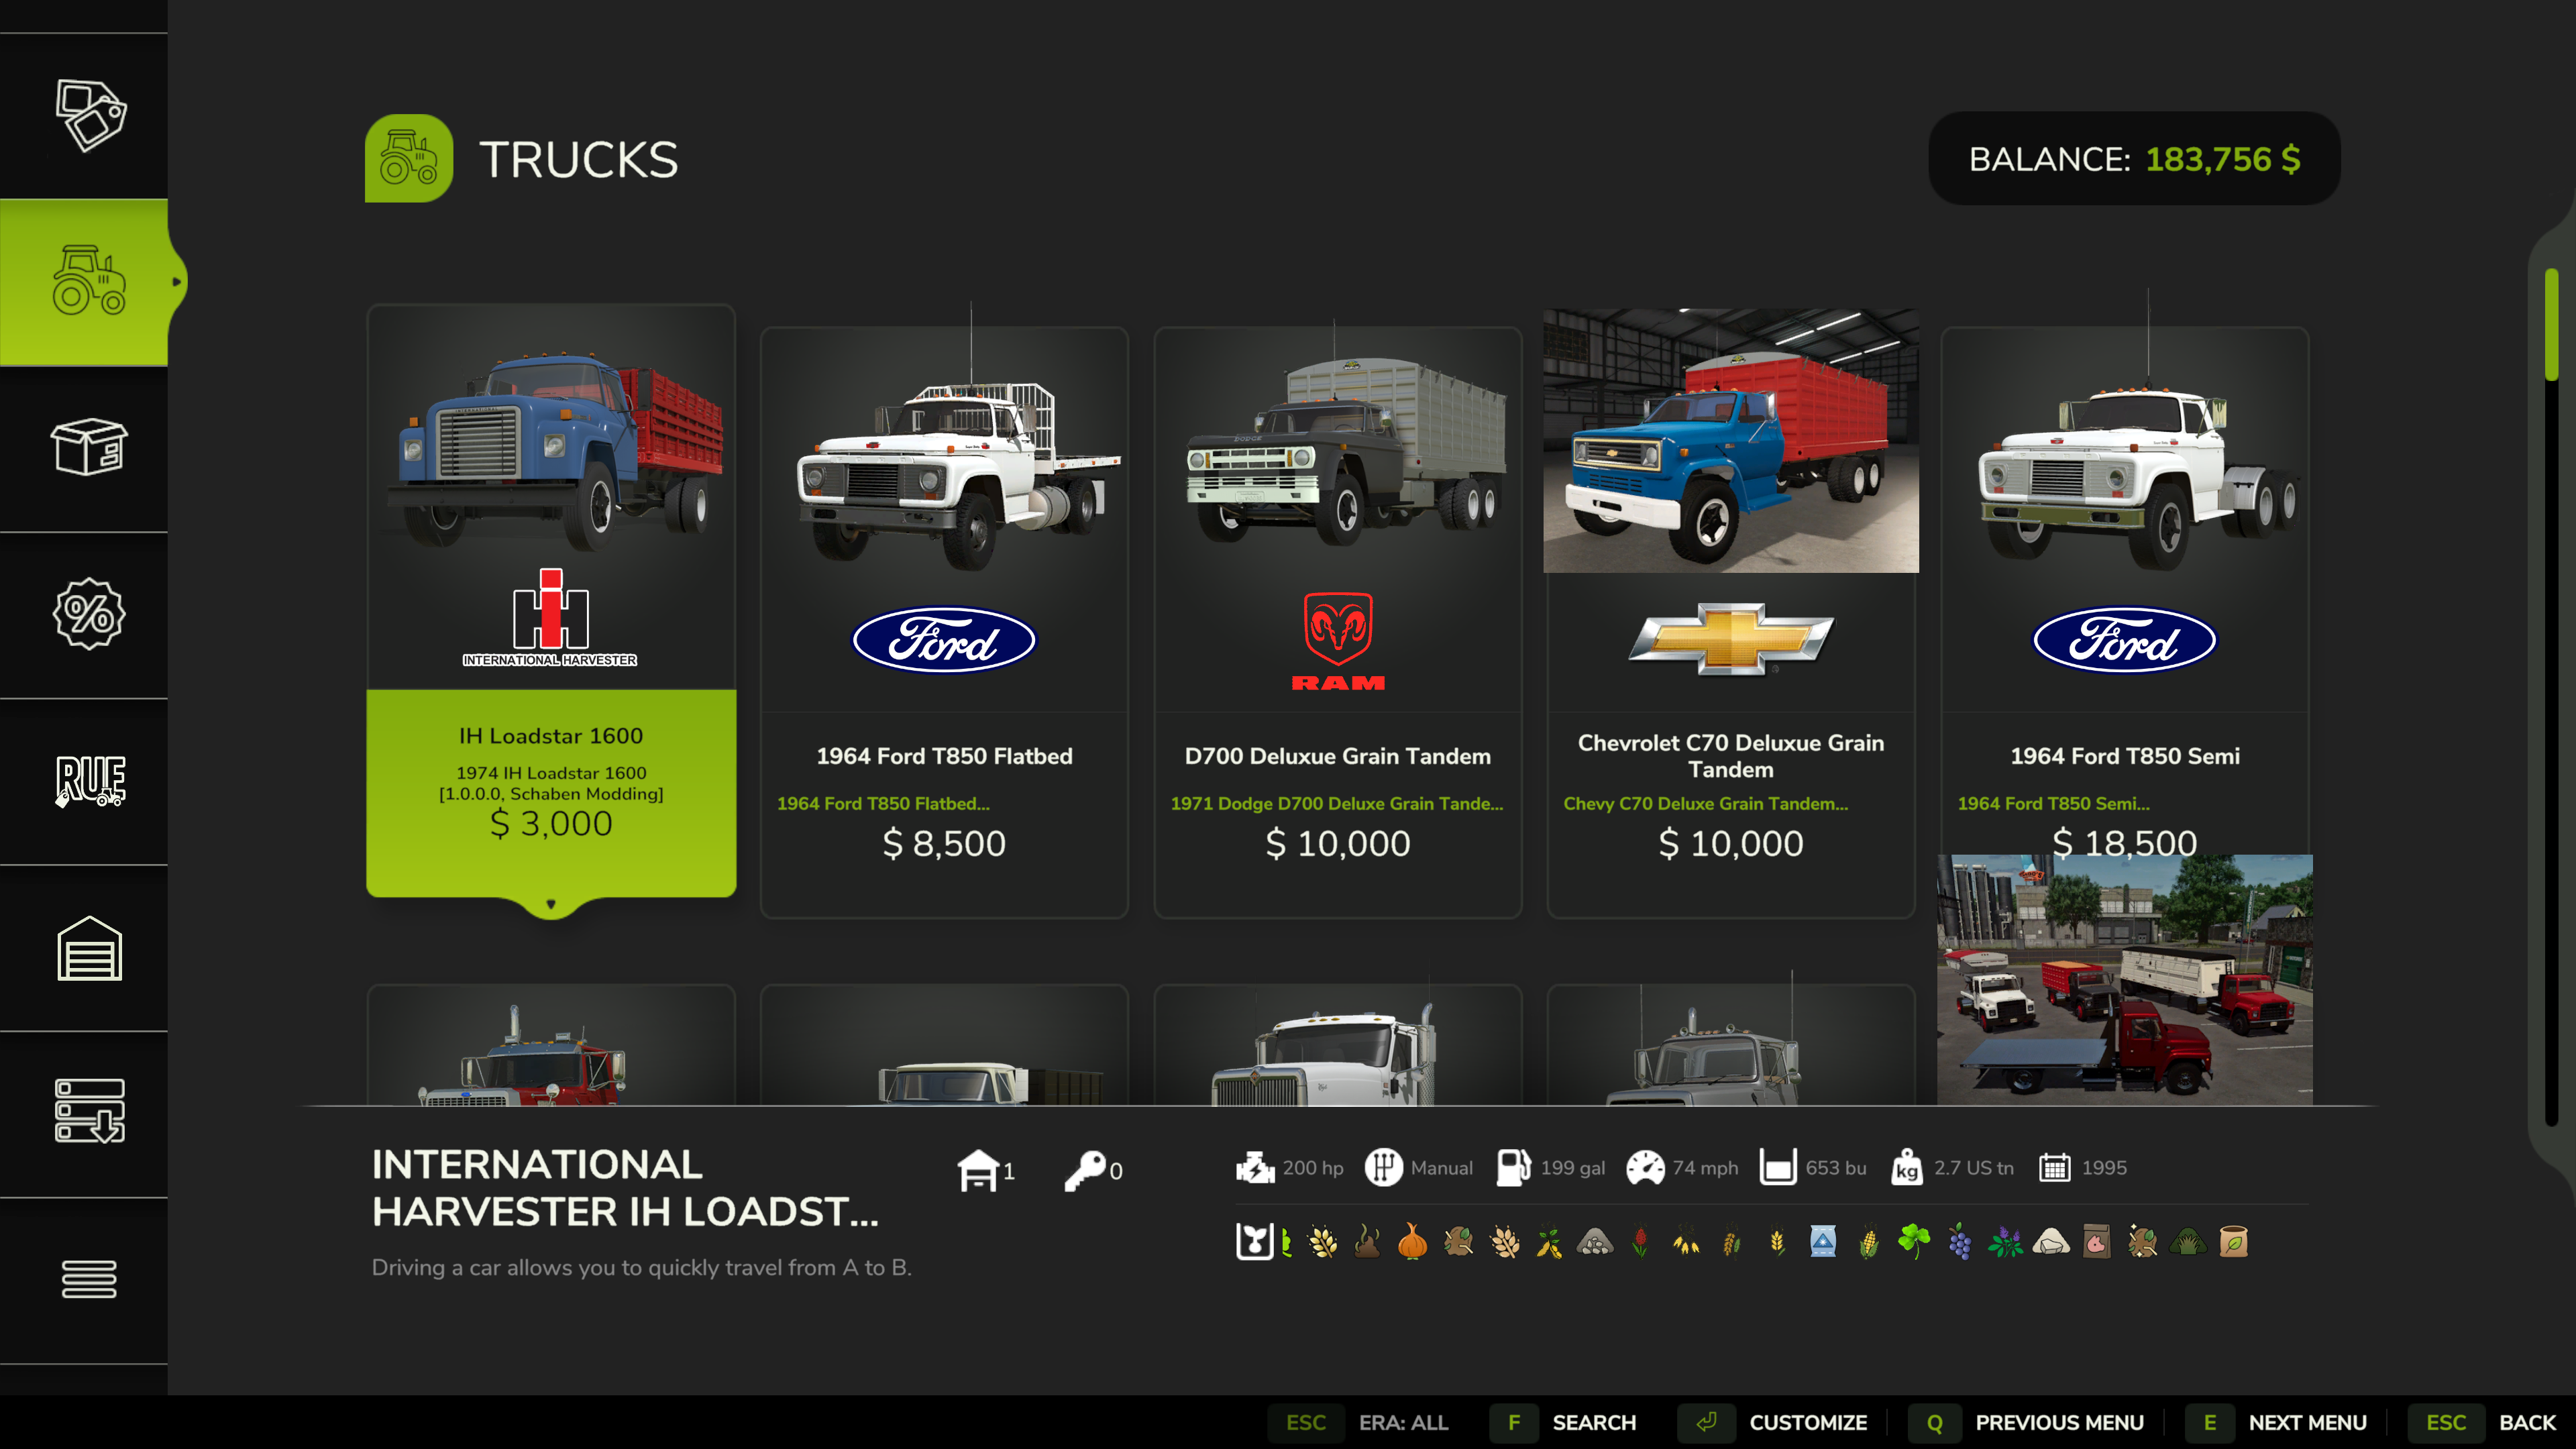Click the SEARCH button
Viewport: 2576px width, 1449px height.
[x=1564, y=1422]
